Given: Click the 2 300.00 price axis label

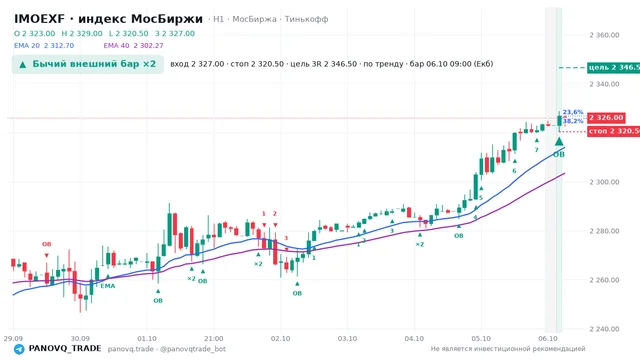Looking at the screenshot, I should 604,182.
